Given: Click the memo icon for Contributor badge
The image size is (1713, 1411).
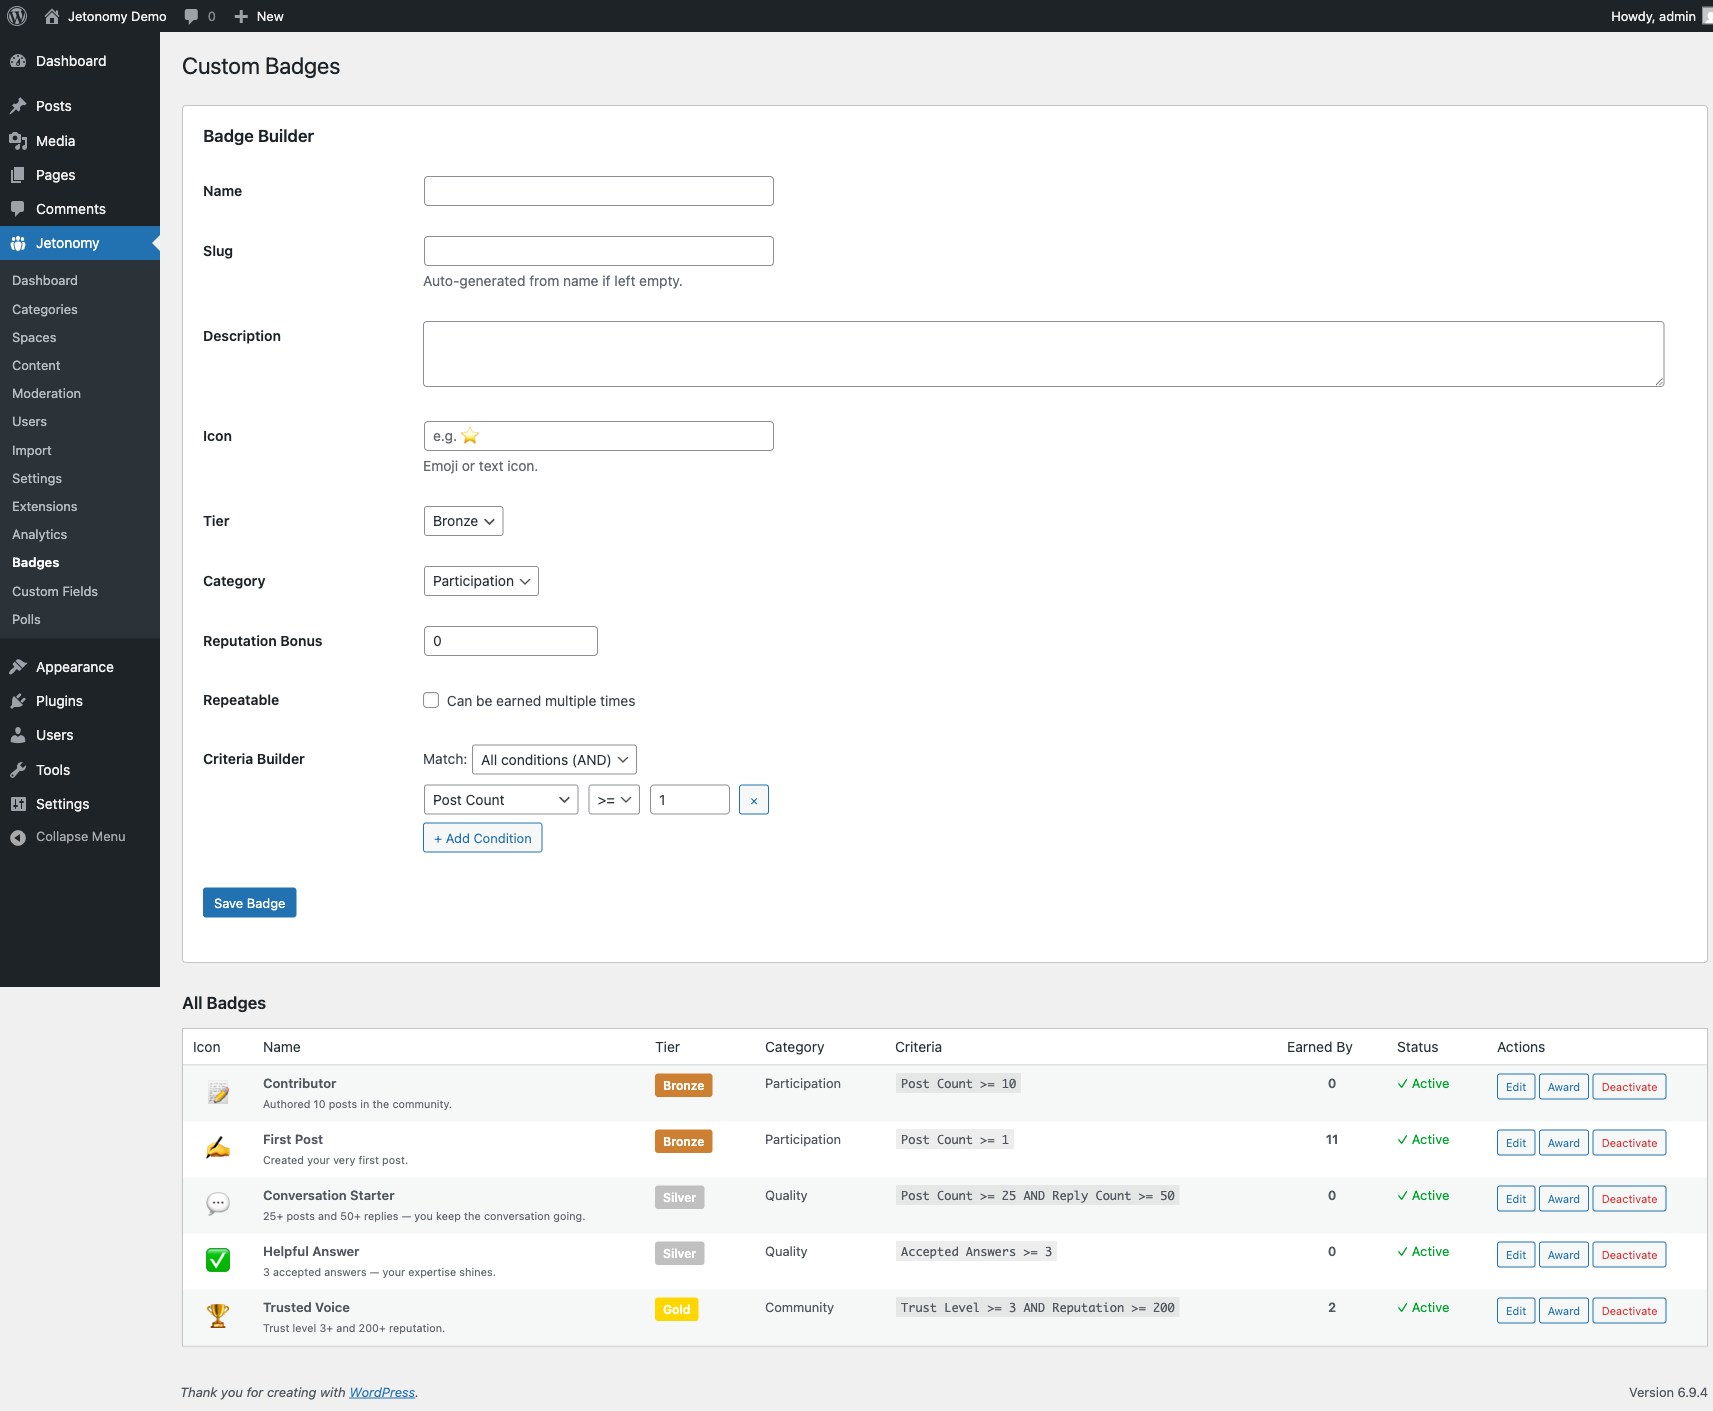Looking at the screenshot, I should [x=218, y=1092].
